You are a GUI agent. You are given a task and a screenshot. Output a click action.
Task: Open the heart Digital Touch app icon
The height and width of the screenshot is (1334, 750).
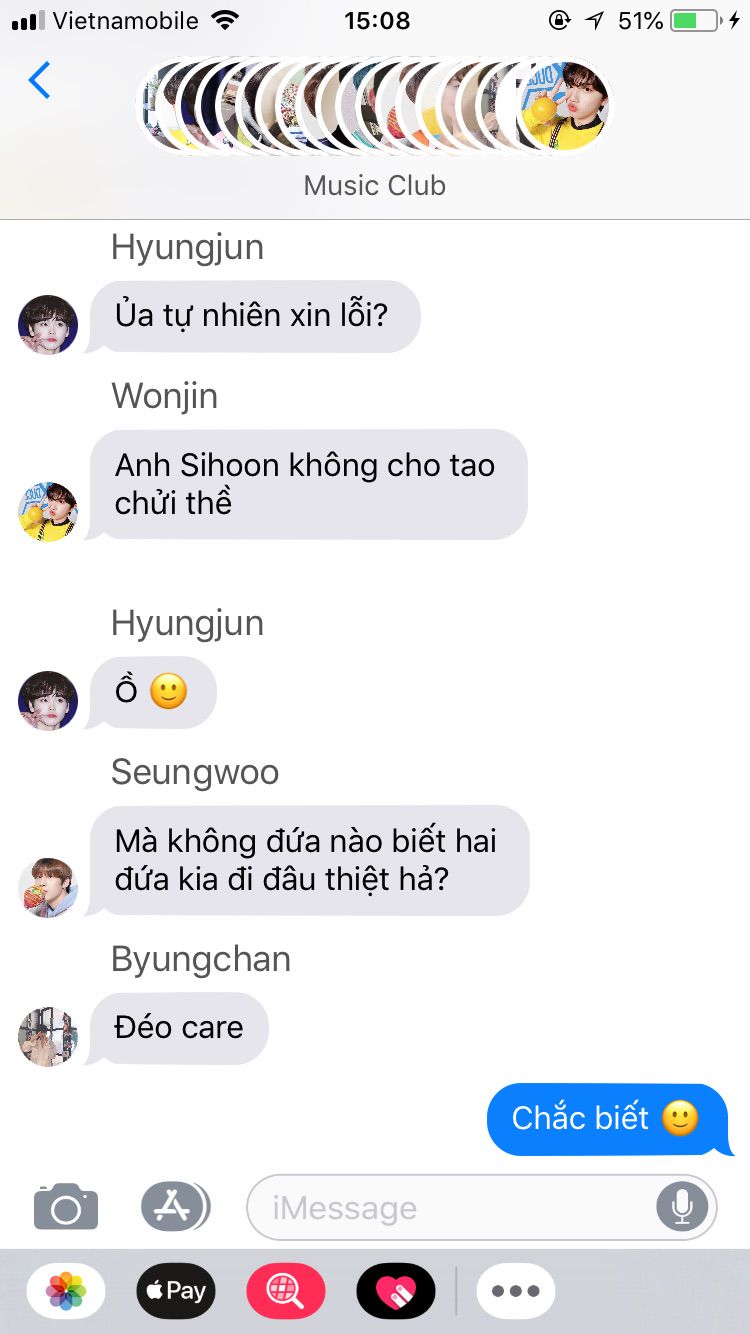[396, 1291]
